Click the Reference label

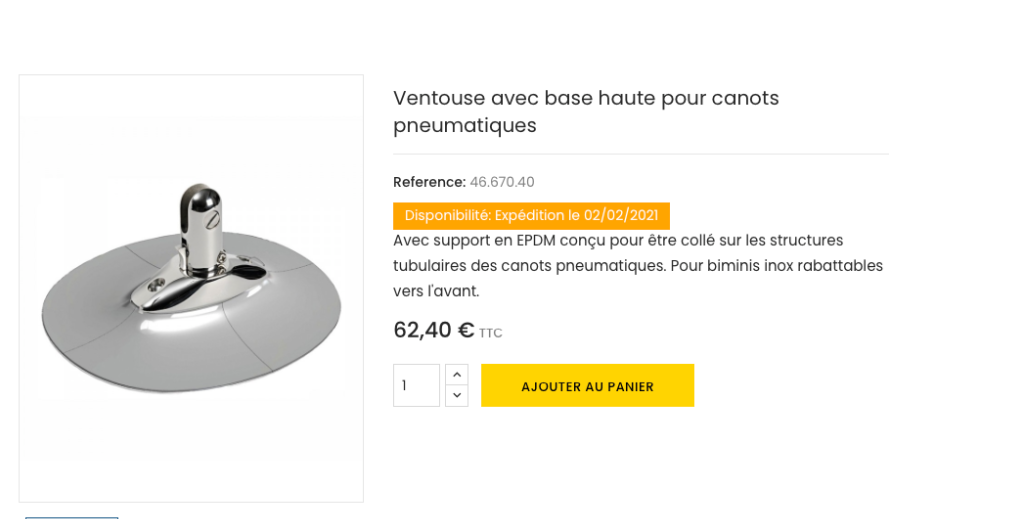pyautogui.click(x=429, y=182)
